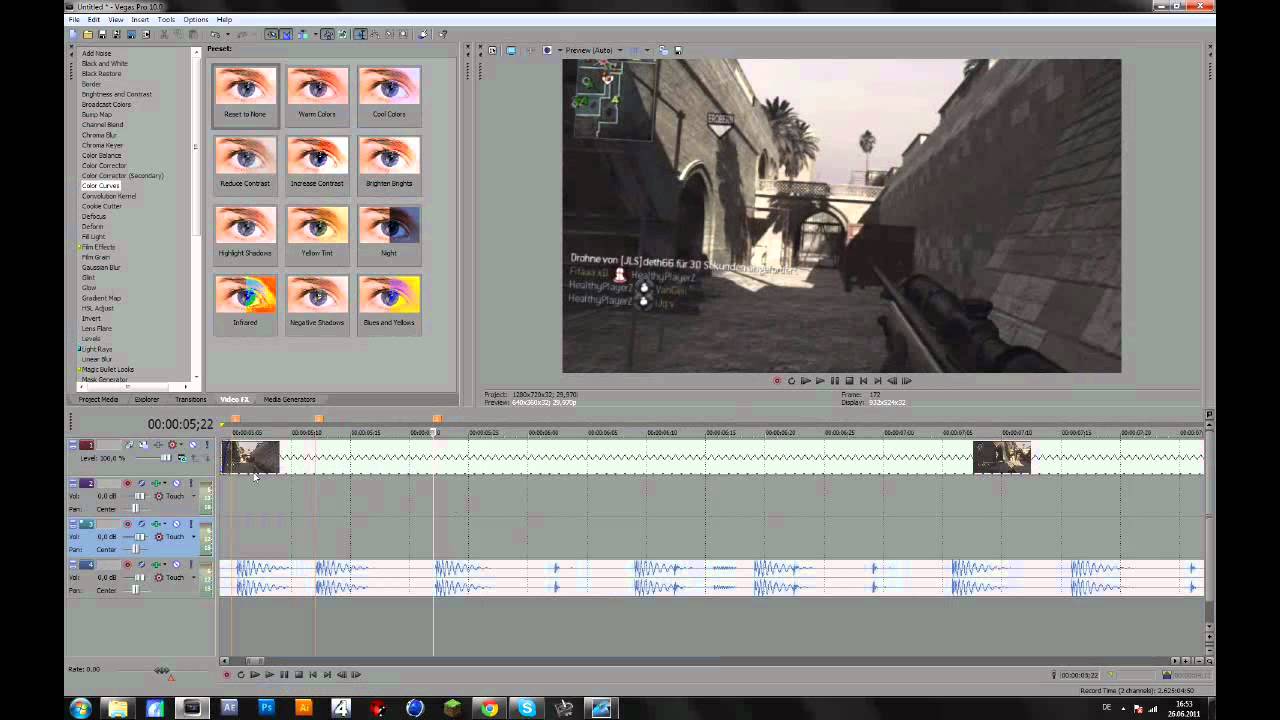The height and width of the screenshot is (720, 1280).
Task: Select the Color Curves effect
Action: point(100,186)
